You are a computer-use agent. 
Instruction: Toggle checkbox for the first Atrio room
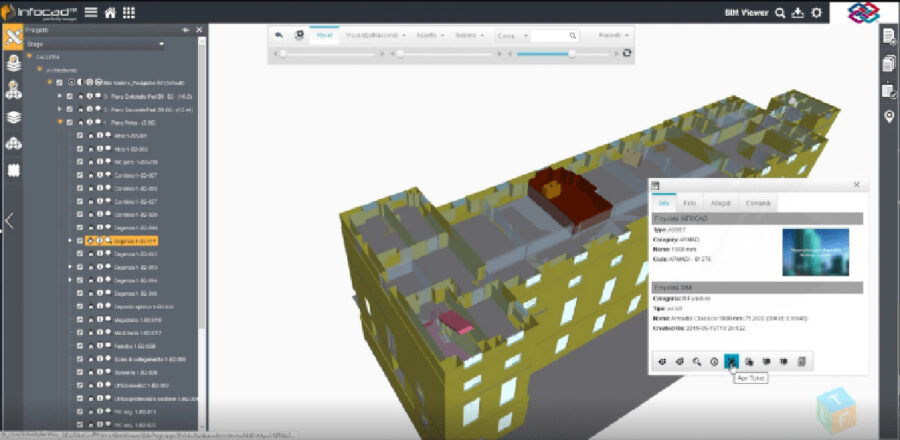80,135
